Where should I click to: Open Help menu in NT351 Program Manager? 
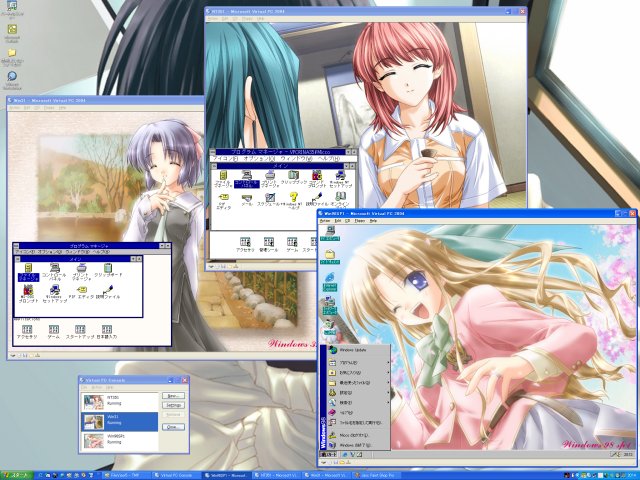[329, 158]
